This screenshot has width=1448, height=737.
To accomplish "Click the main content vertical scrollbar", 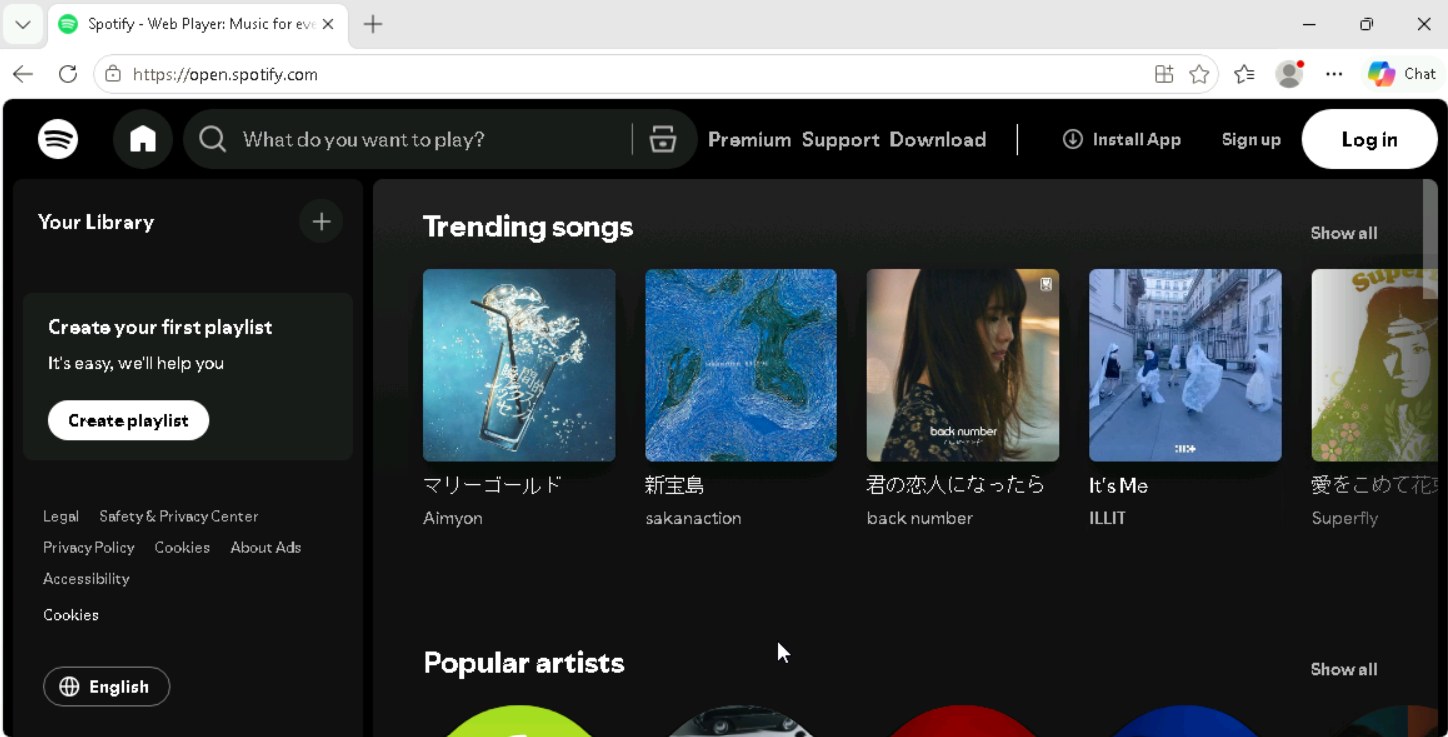I will [x=1430, y=240].
